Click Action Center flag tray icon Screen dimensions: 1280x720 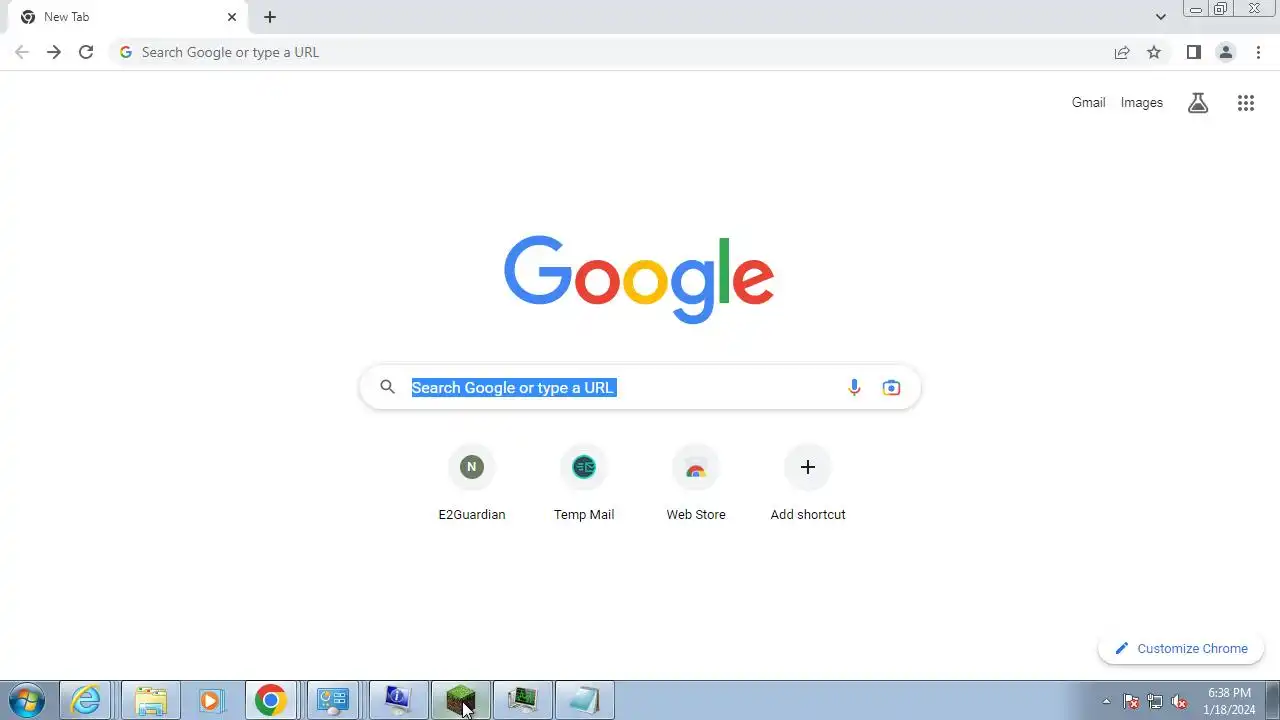click(x=1131, y=701)
